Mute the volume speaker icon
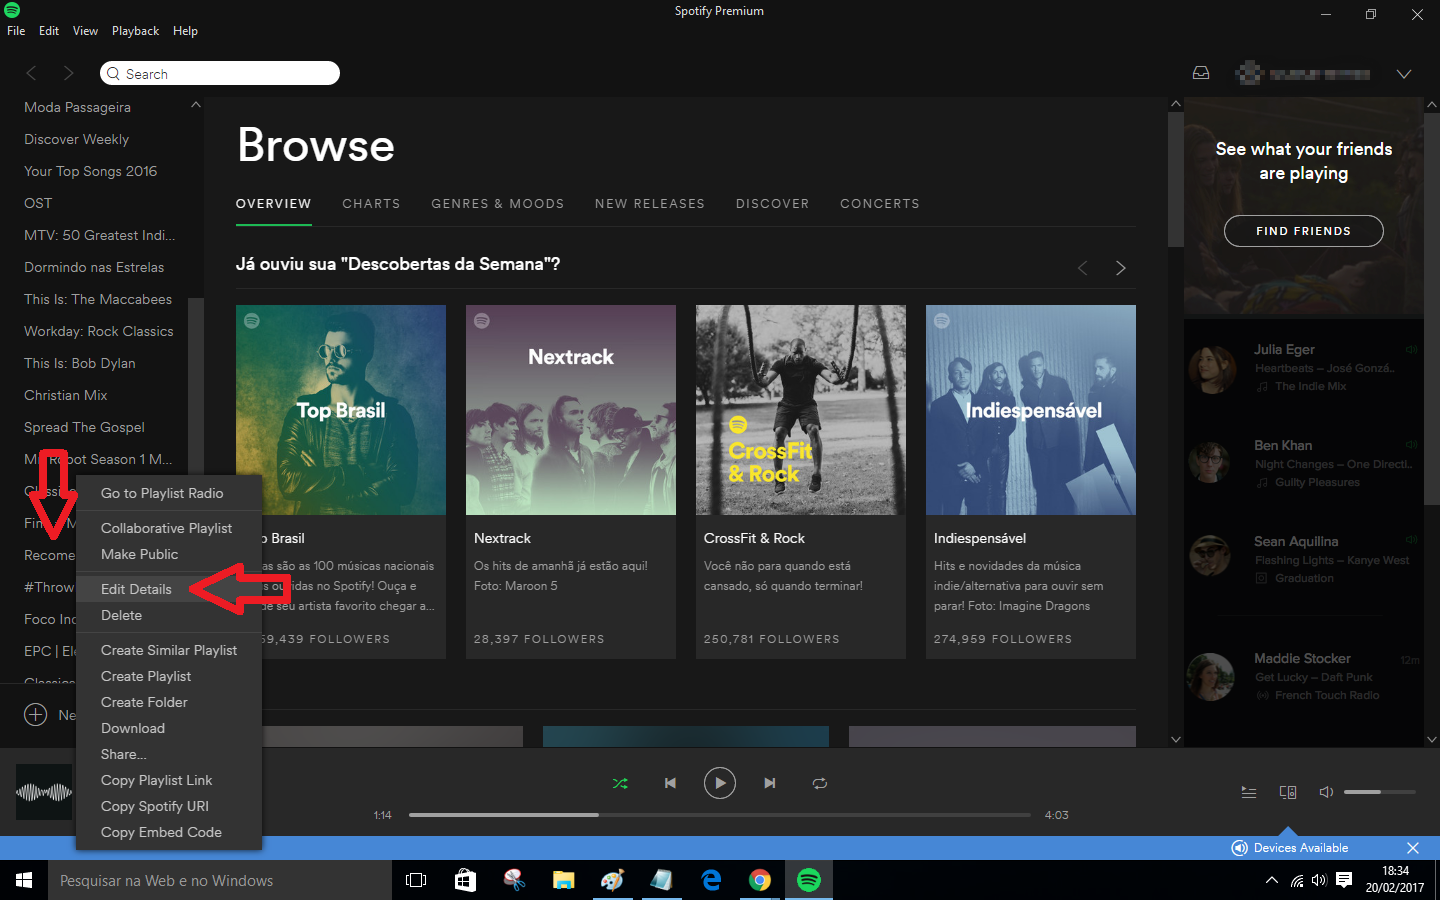 coord(1326,792)
